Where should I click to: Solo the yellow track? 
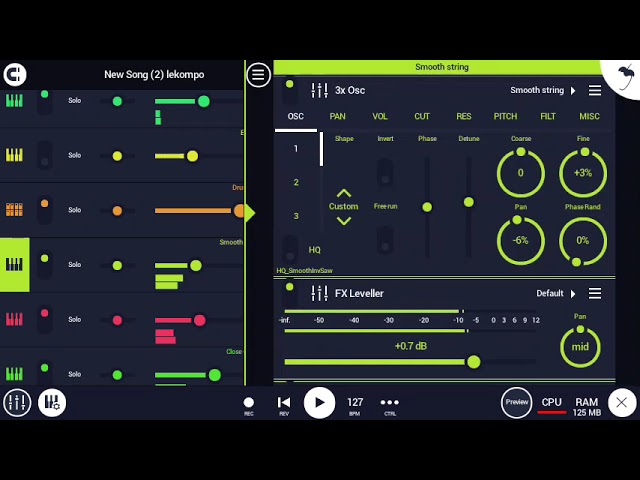75,155
